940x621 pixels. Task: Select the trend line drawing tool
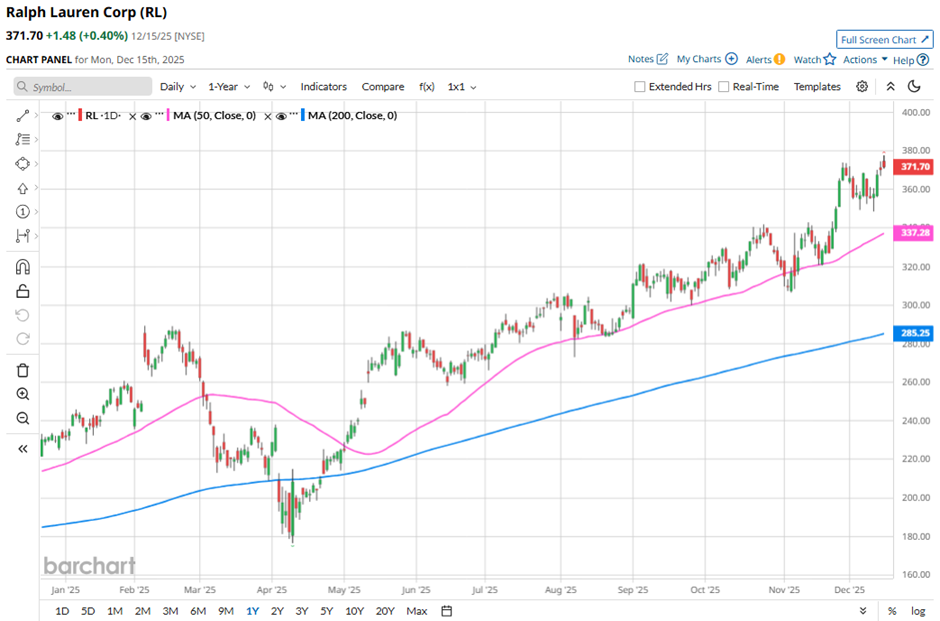point(23,116)
